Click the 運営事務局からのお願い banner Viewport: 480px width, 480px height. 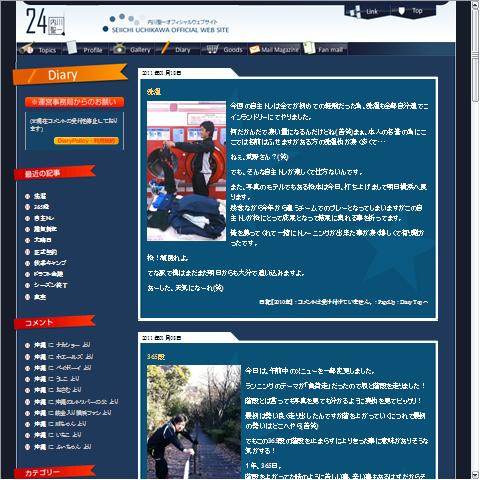[74, 102]
